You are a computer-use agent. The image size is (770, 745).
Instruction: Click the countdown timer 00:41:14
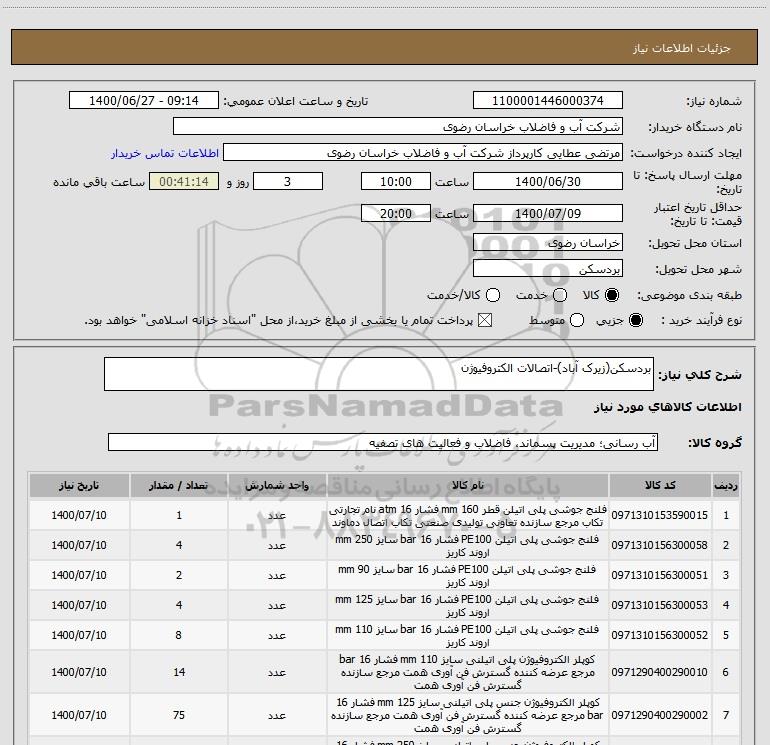[184, 181]
